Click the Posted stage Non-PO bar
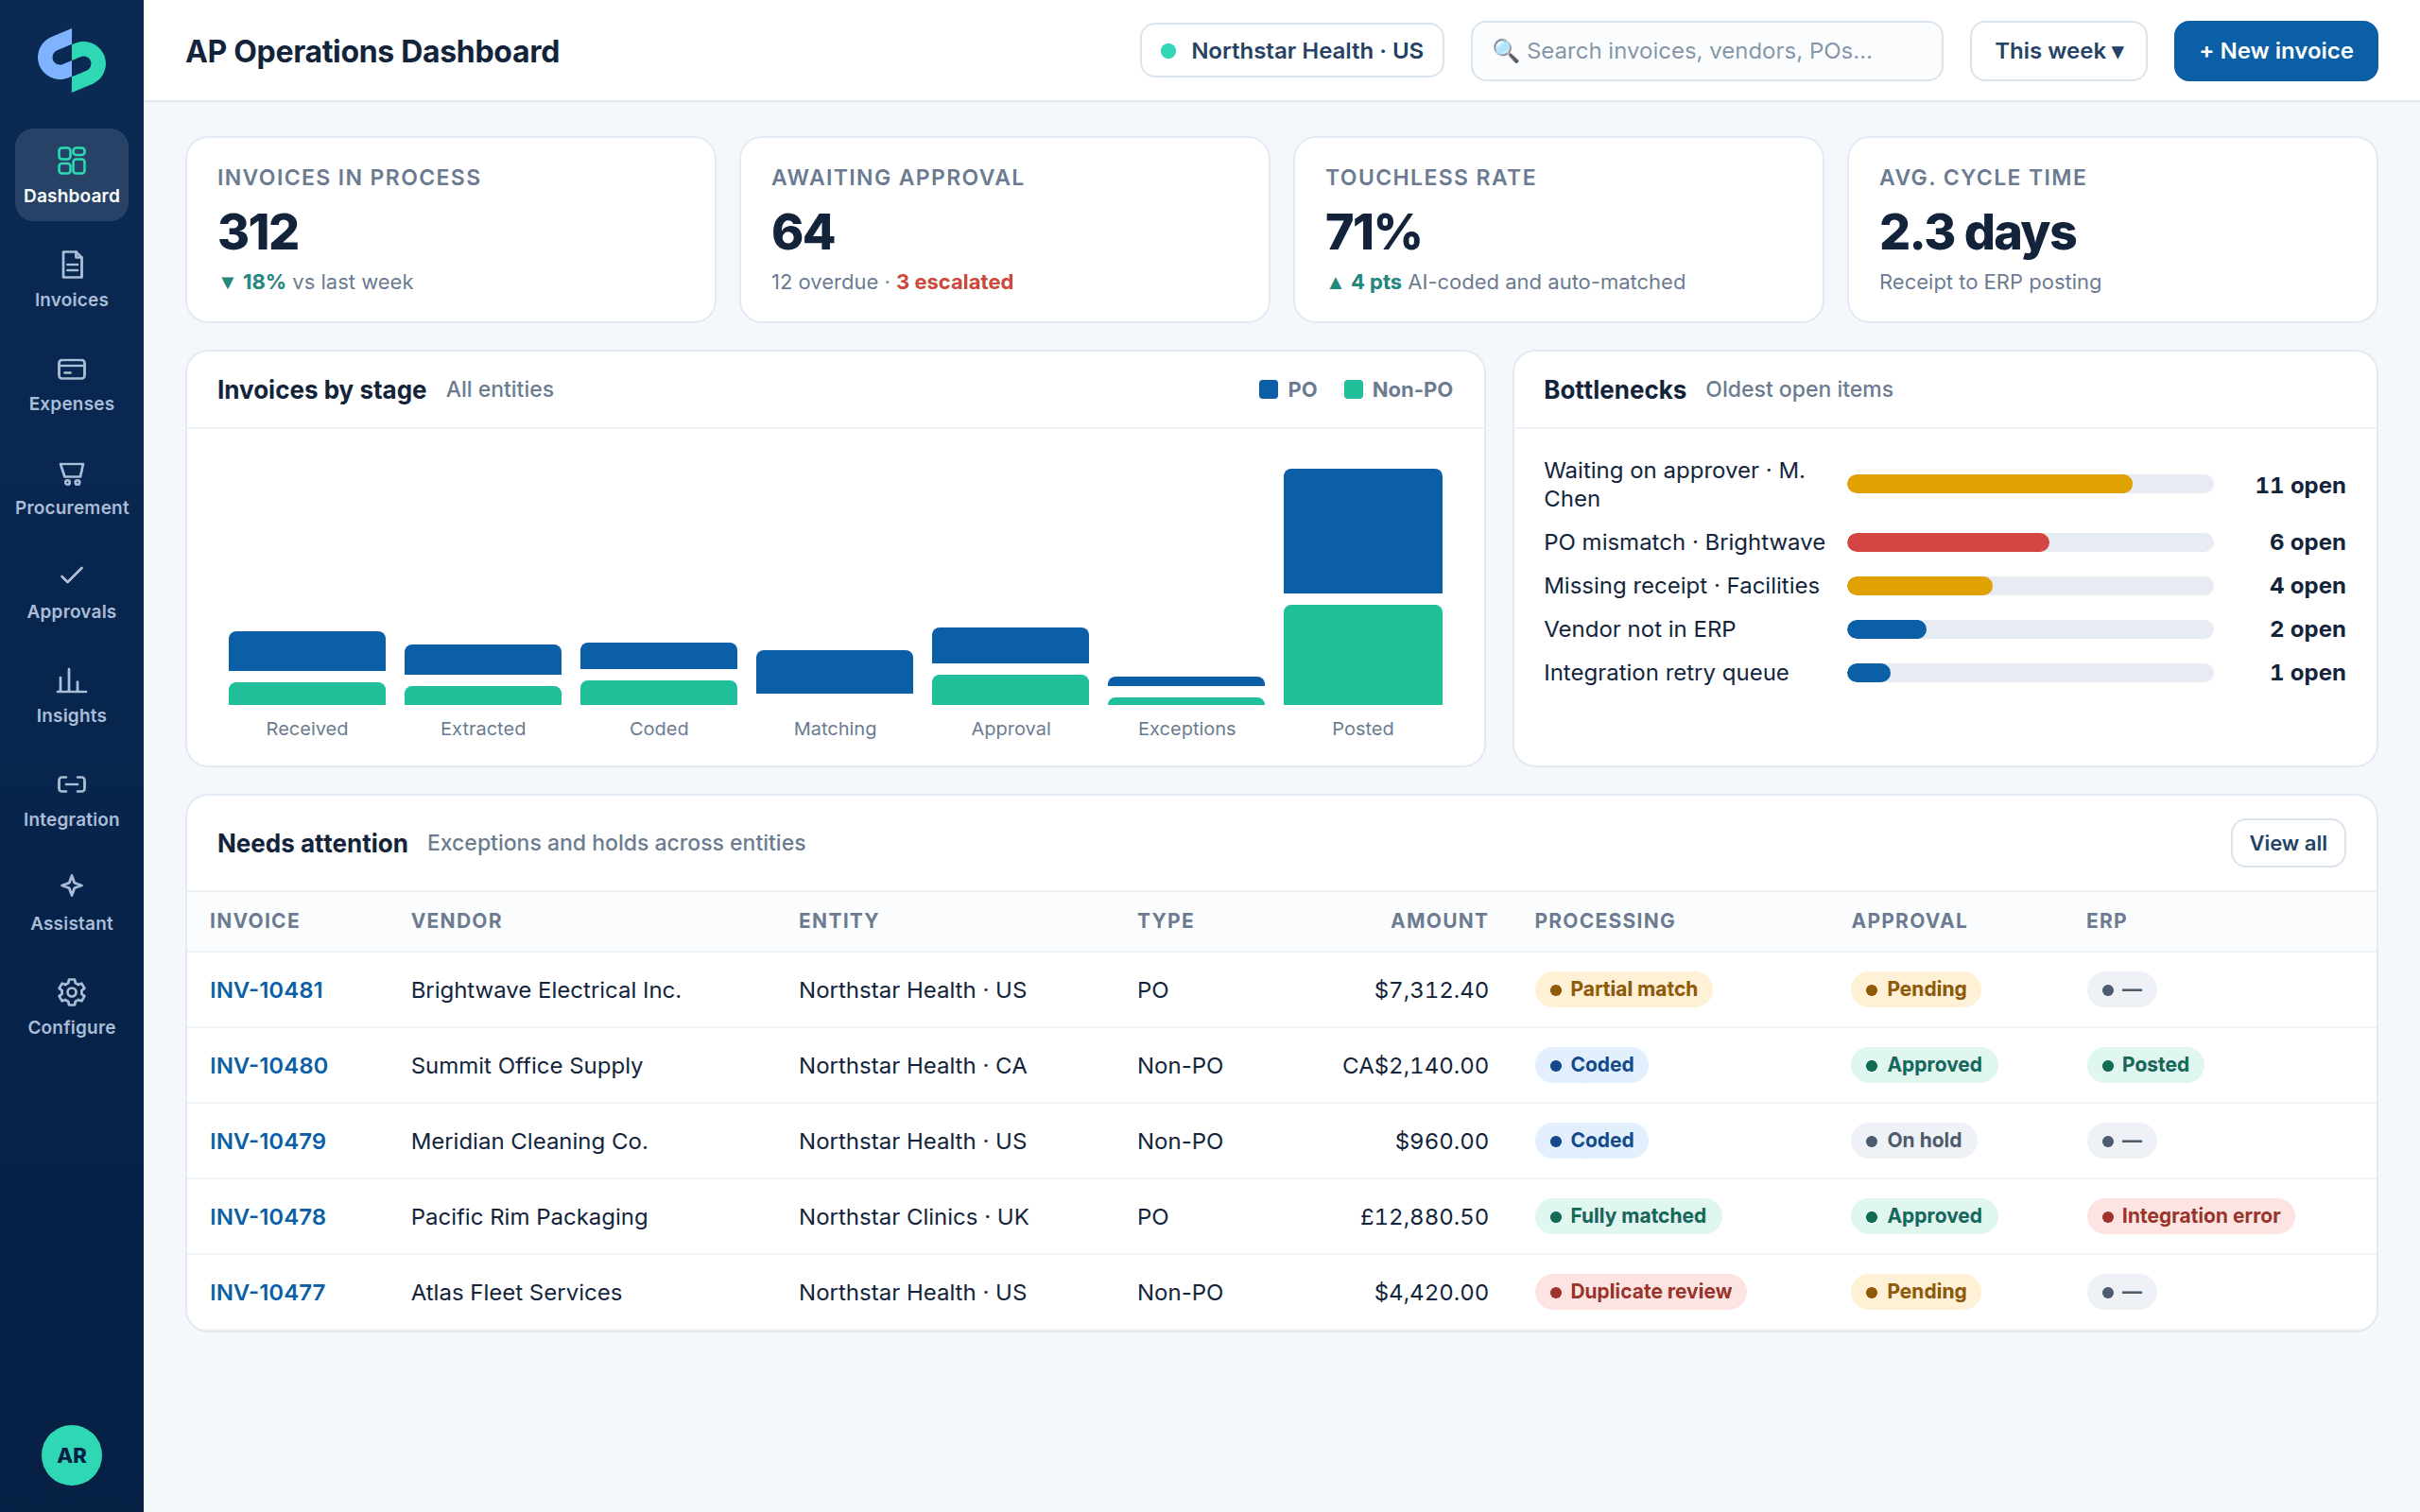 pos(1362,655)
